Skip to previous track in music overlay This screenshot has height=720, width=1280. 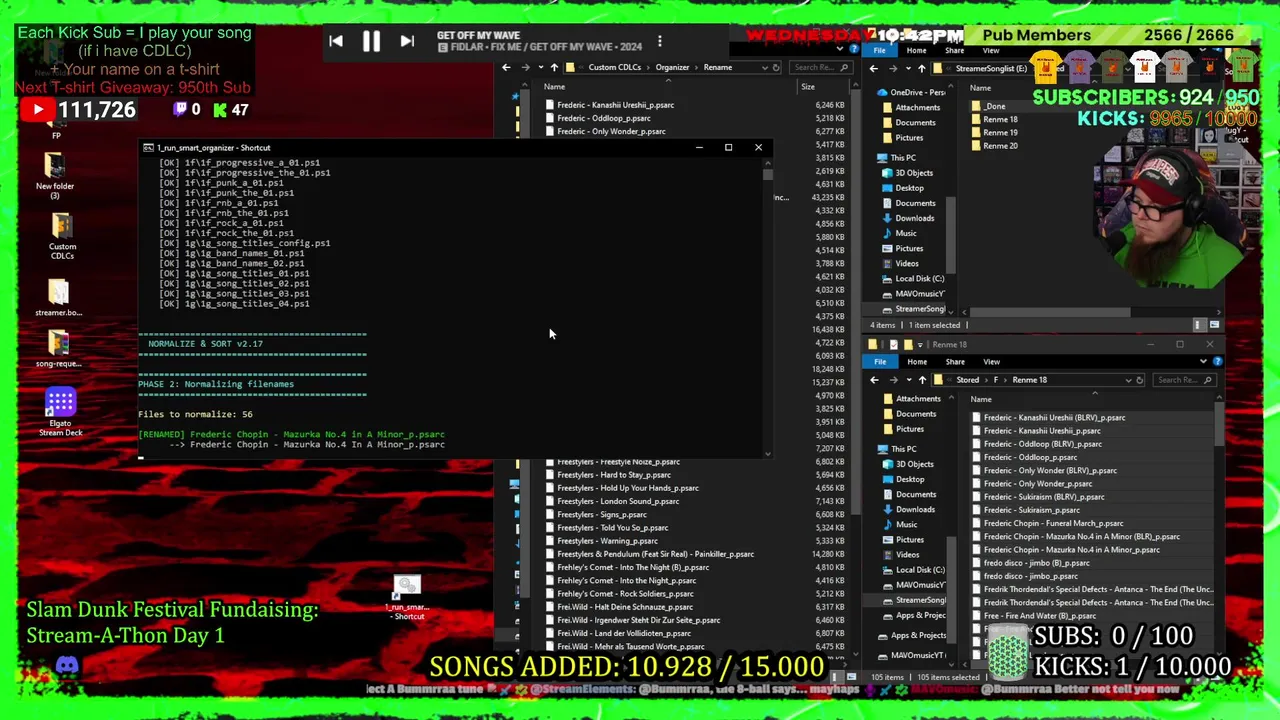pos(336,41)
